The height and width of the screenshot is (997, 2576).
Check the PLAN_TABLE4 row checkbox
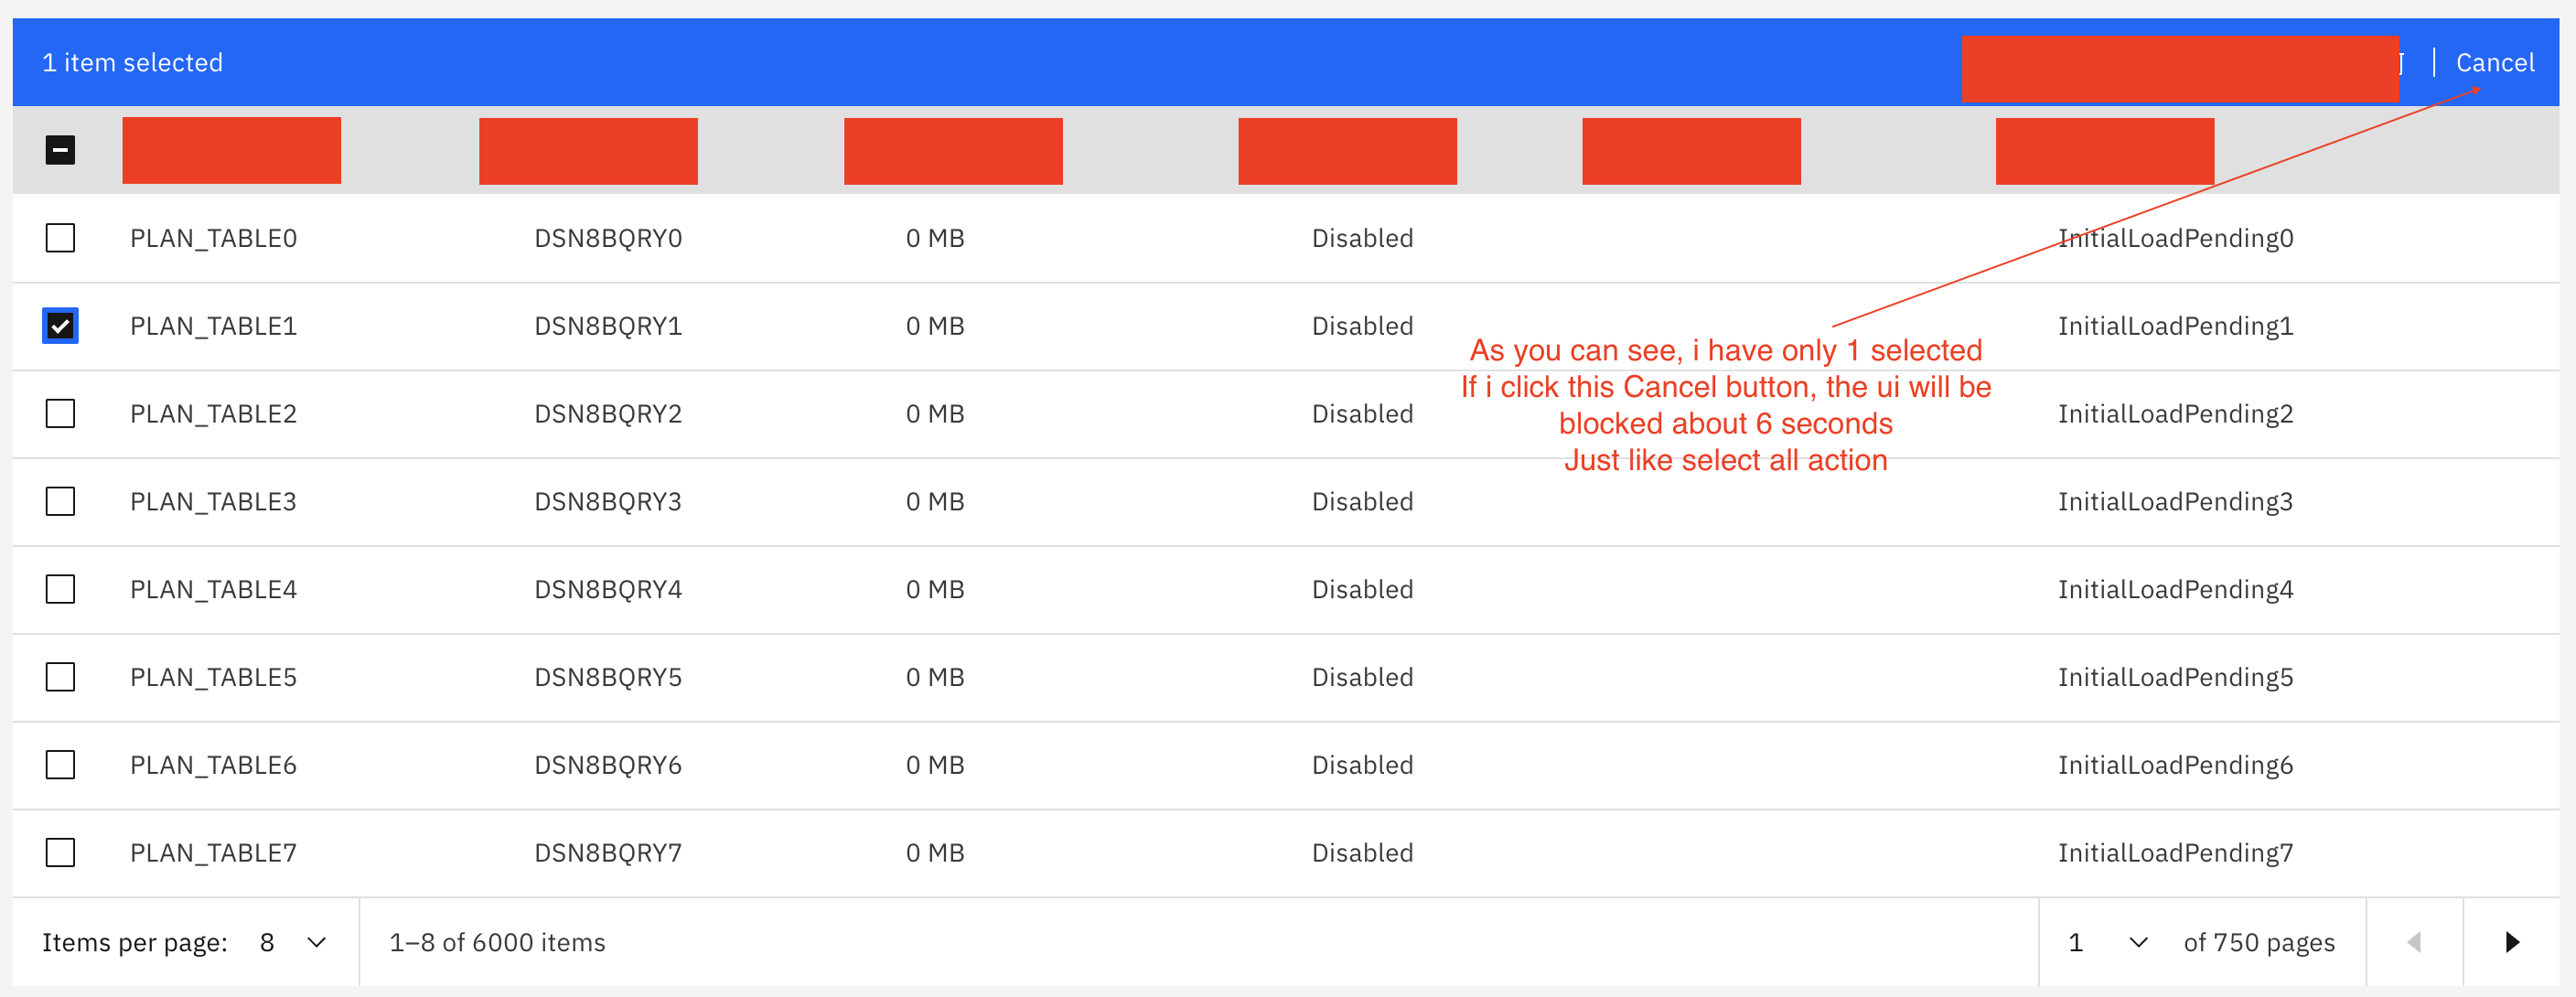pyautogui.click(x=60, y=589)
